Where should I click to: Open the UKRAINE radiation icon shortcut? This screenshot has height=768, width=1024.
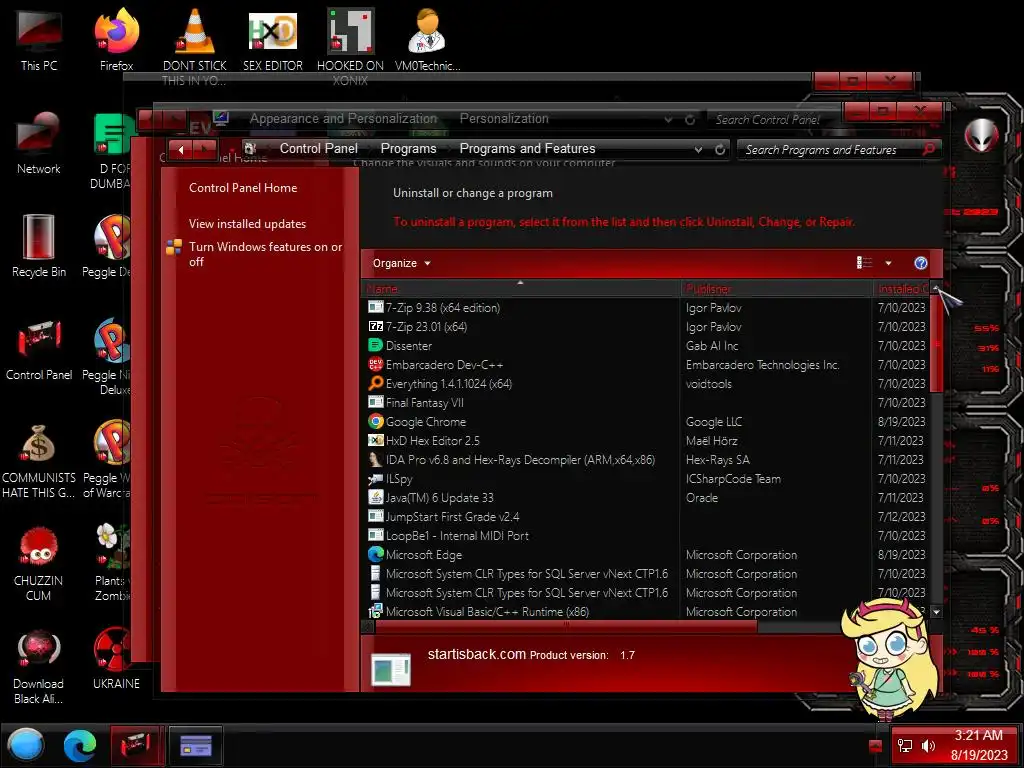[x=116, y=658]
